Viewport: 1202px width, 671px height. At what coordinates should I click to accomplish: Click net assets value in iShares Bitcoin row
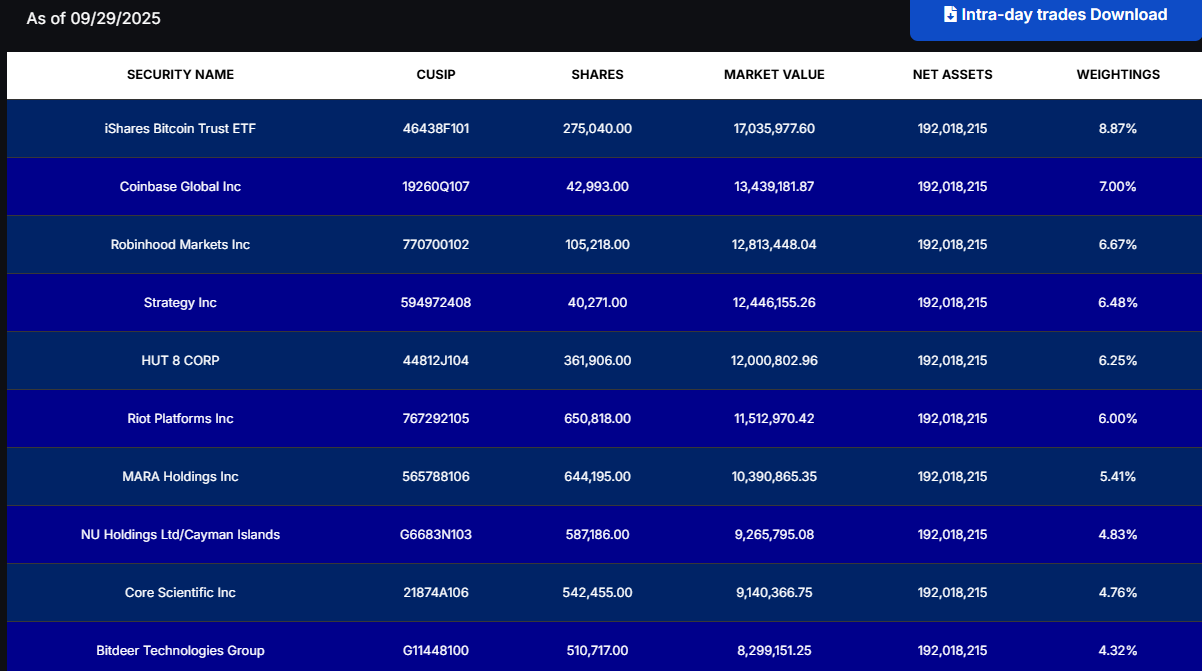[952, 129]
